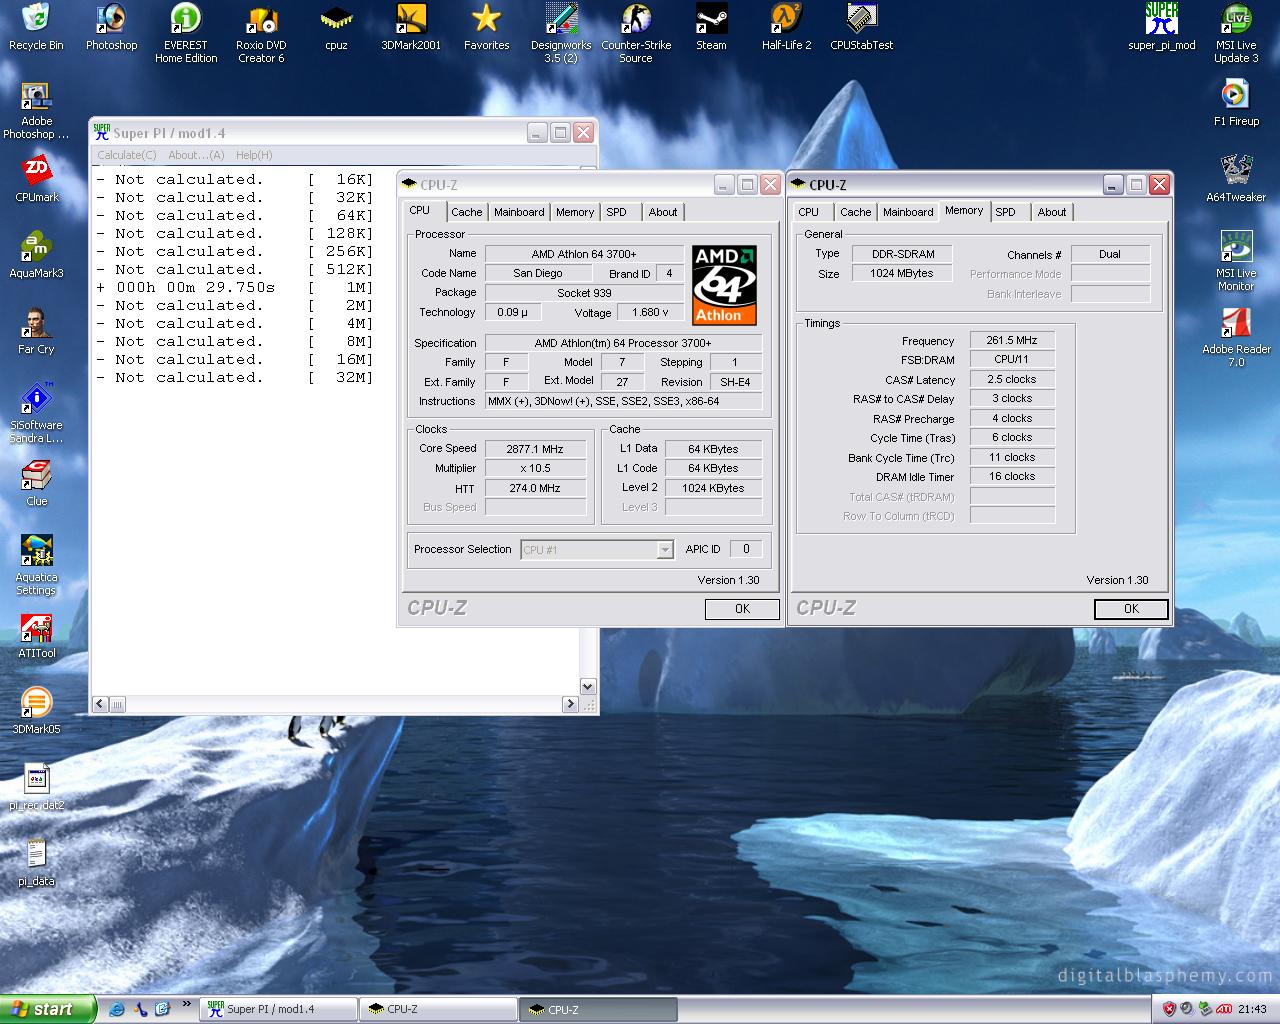Image resolution: width=1280 pixels, height=1024 pixels.
Task: Switch to Cache tab in left CPU-Z
Action: (466, 212)
